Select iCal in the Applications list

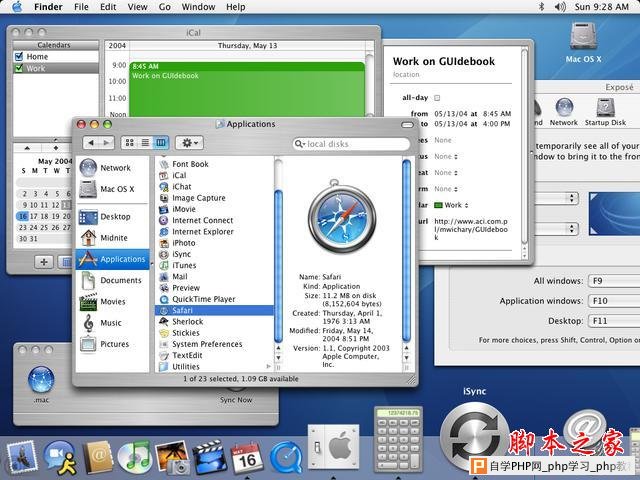(179, 175)
